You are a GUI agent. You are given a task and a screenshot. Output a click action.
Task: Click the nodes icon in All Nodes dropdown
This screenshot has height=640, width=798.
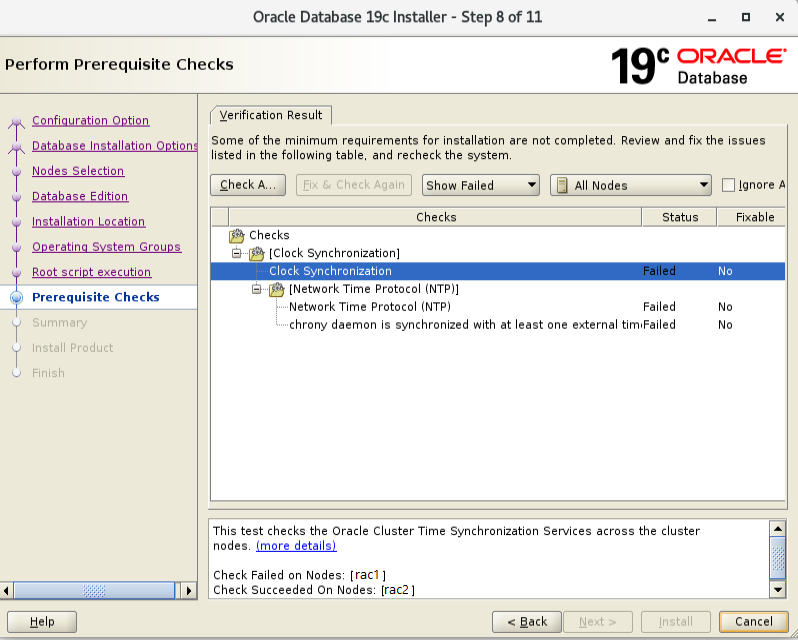click(562, 185)
